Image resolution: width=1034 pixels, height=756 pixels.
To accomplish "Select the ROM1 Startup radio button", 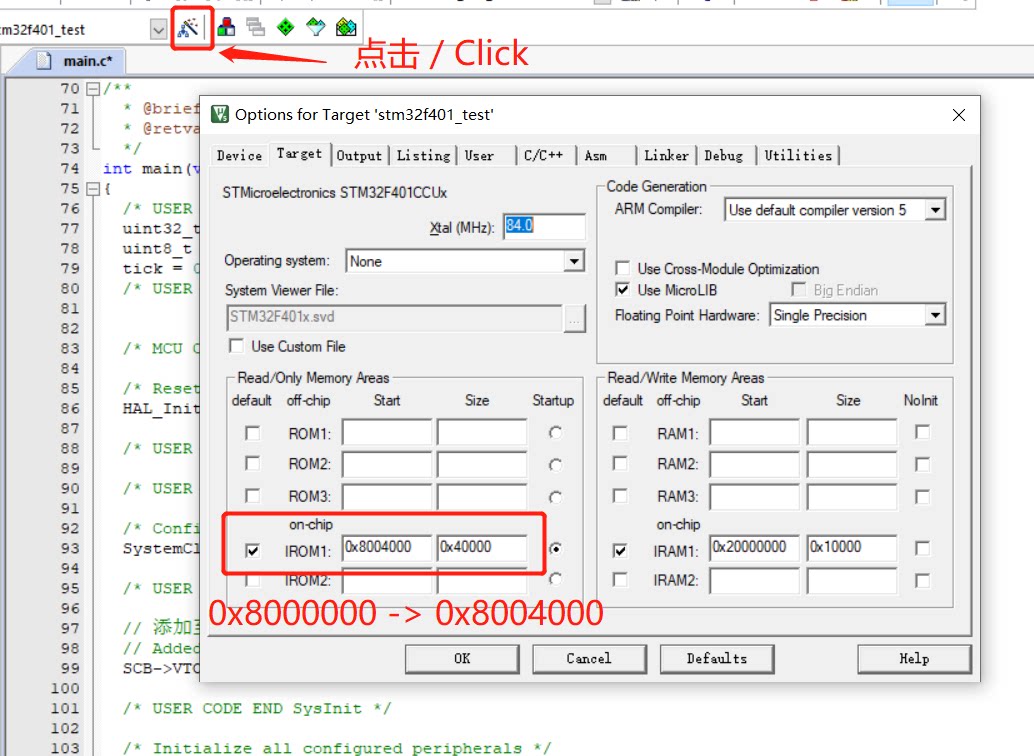I will (x=555, y=433).
